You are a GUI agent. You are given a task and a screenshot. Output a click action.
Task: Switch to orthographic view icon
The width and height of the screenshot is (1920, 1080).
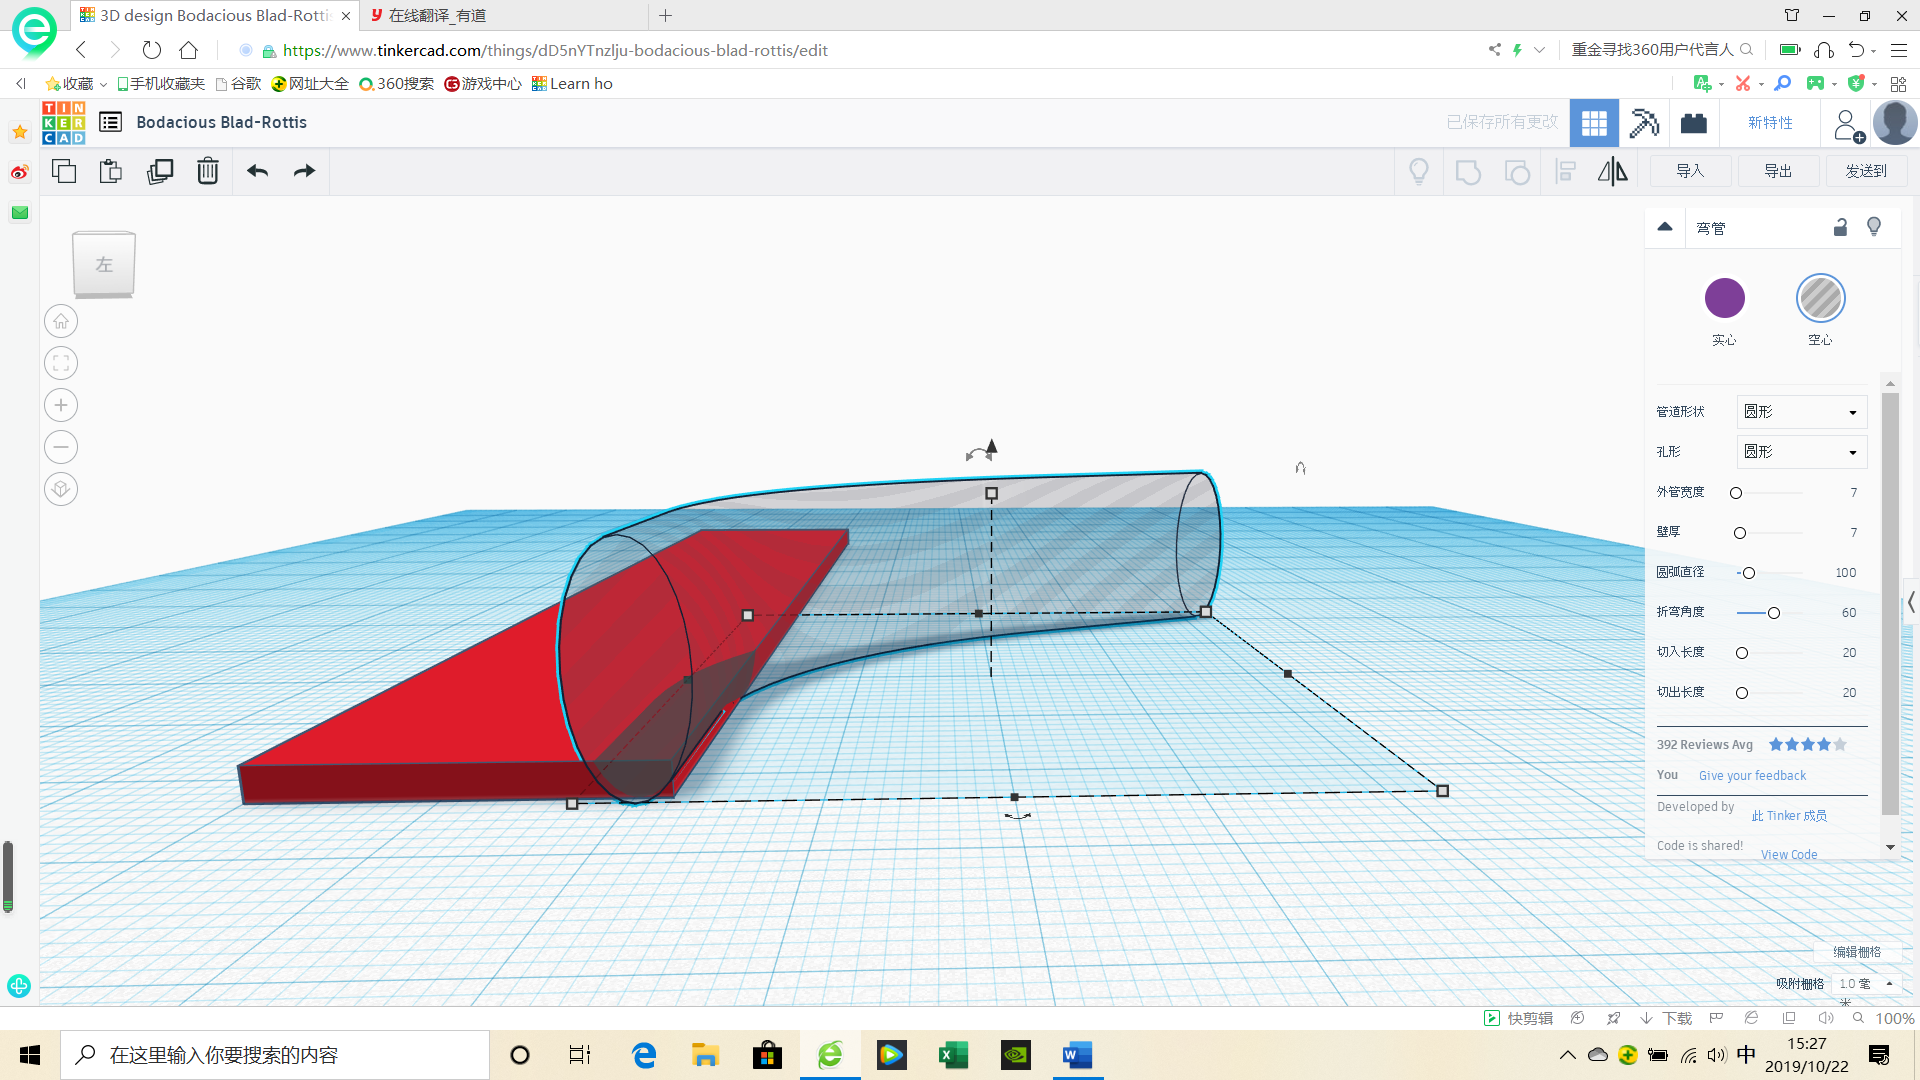point(61,489)
